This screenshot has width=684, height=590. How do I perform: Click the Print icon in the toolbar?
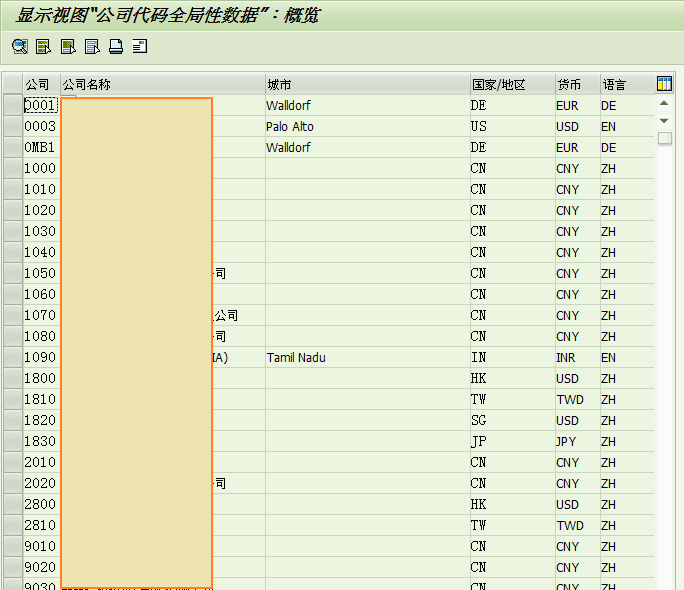click(116, 46)
